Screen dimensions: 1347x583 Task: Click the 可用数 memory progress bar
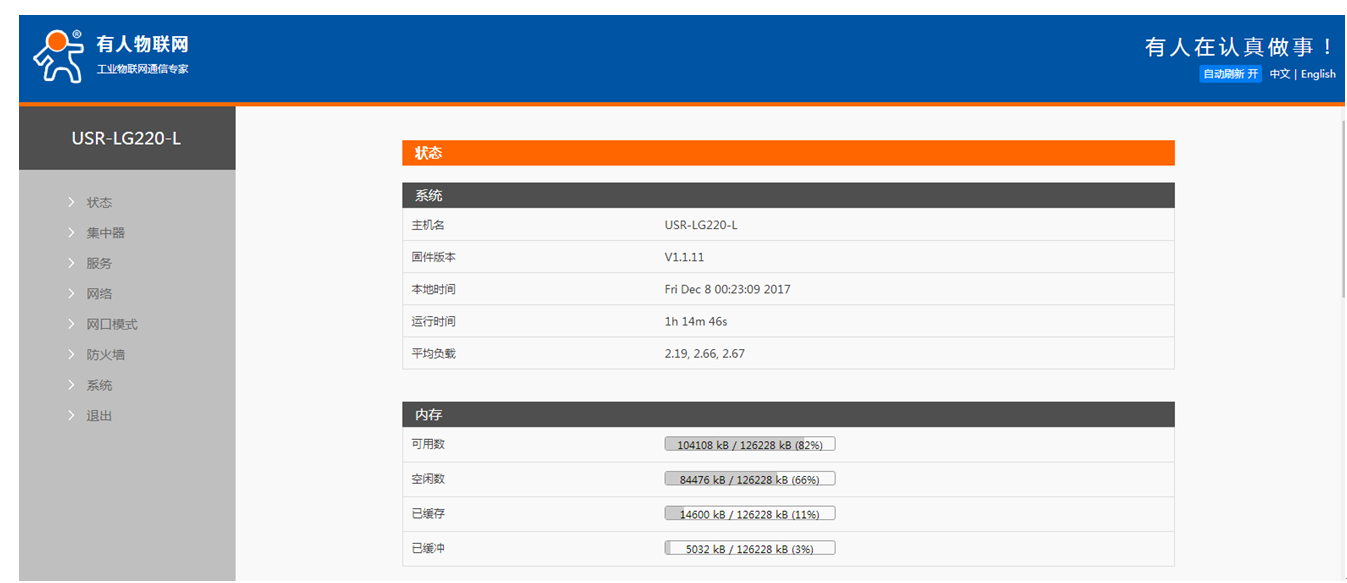point(749,444)
